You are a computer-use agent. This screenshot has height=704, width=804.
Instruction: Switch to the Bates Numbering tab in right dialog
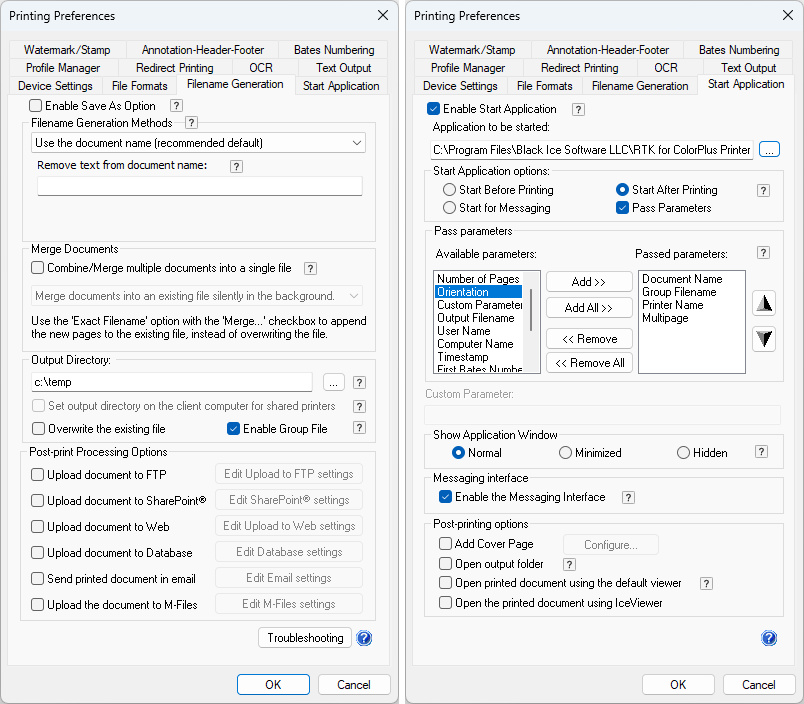pyautogui.click(x=740, y=50)
